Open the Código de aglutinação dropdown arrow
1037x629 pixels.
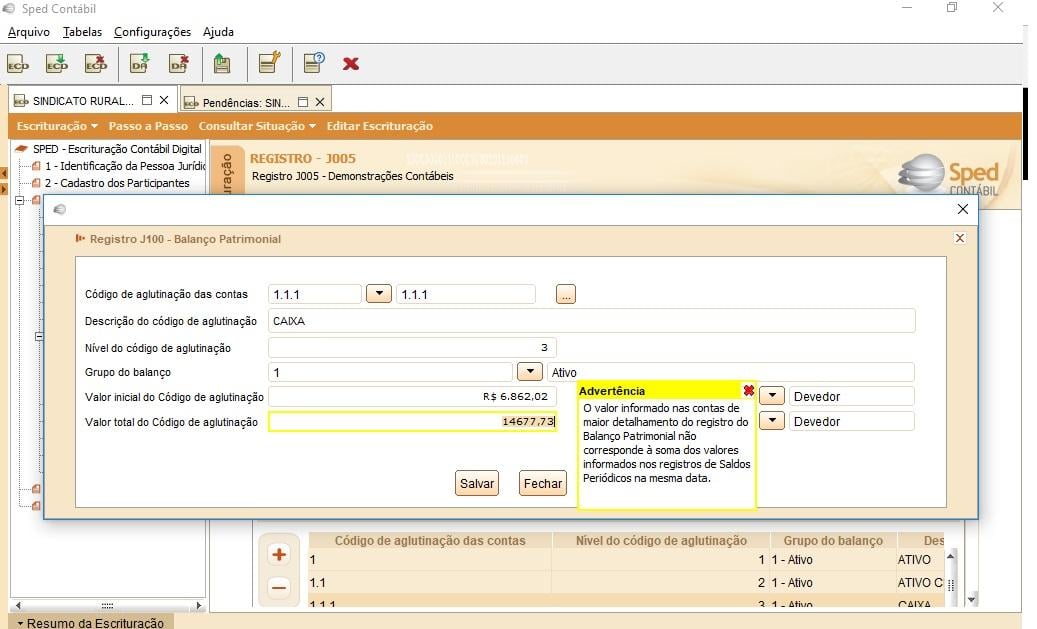coord(379,294)
